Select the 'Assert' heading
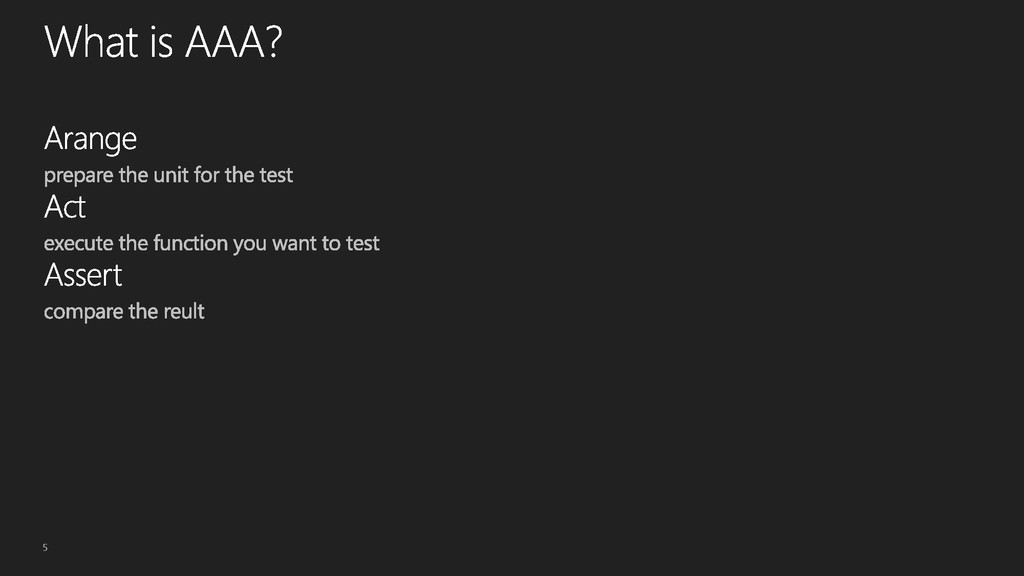 [83, 275]
